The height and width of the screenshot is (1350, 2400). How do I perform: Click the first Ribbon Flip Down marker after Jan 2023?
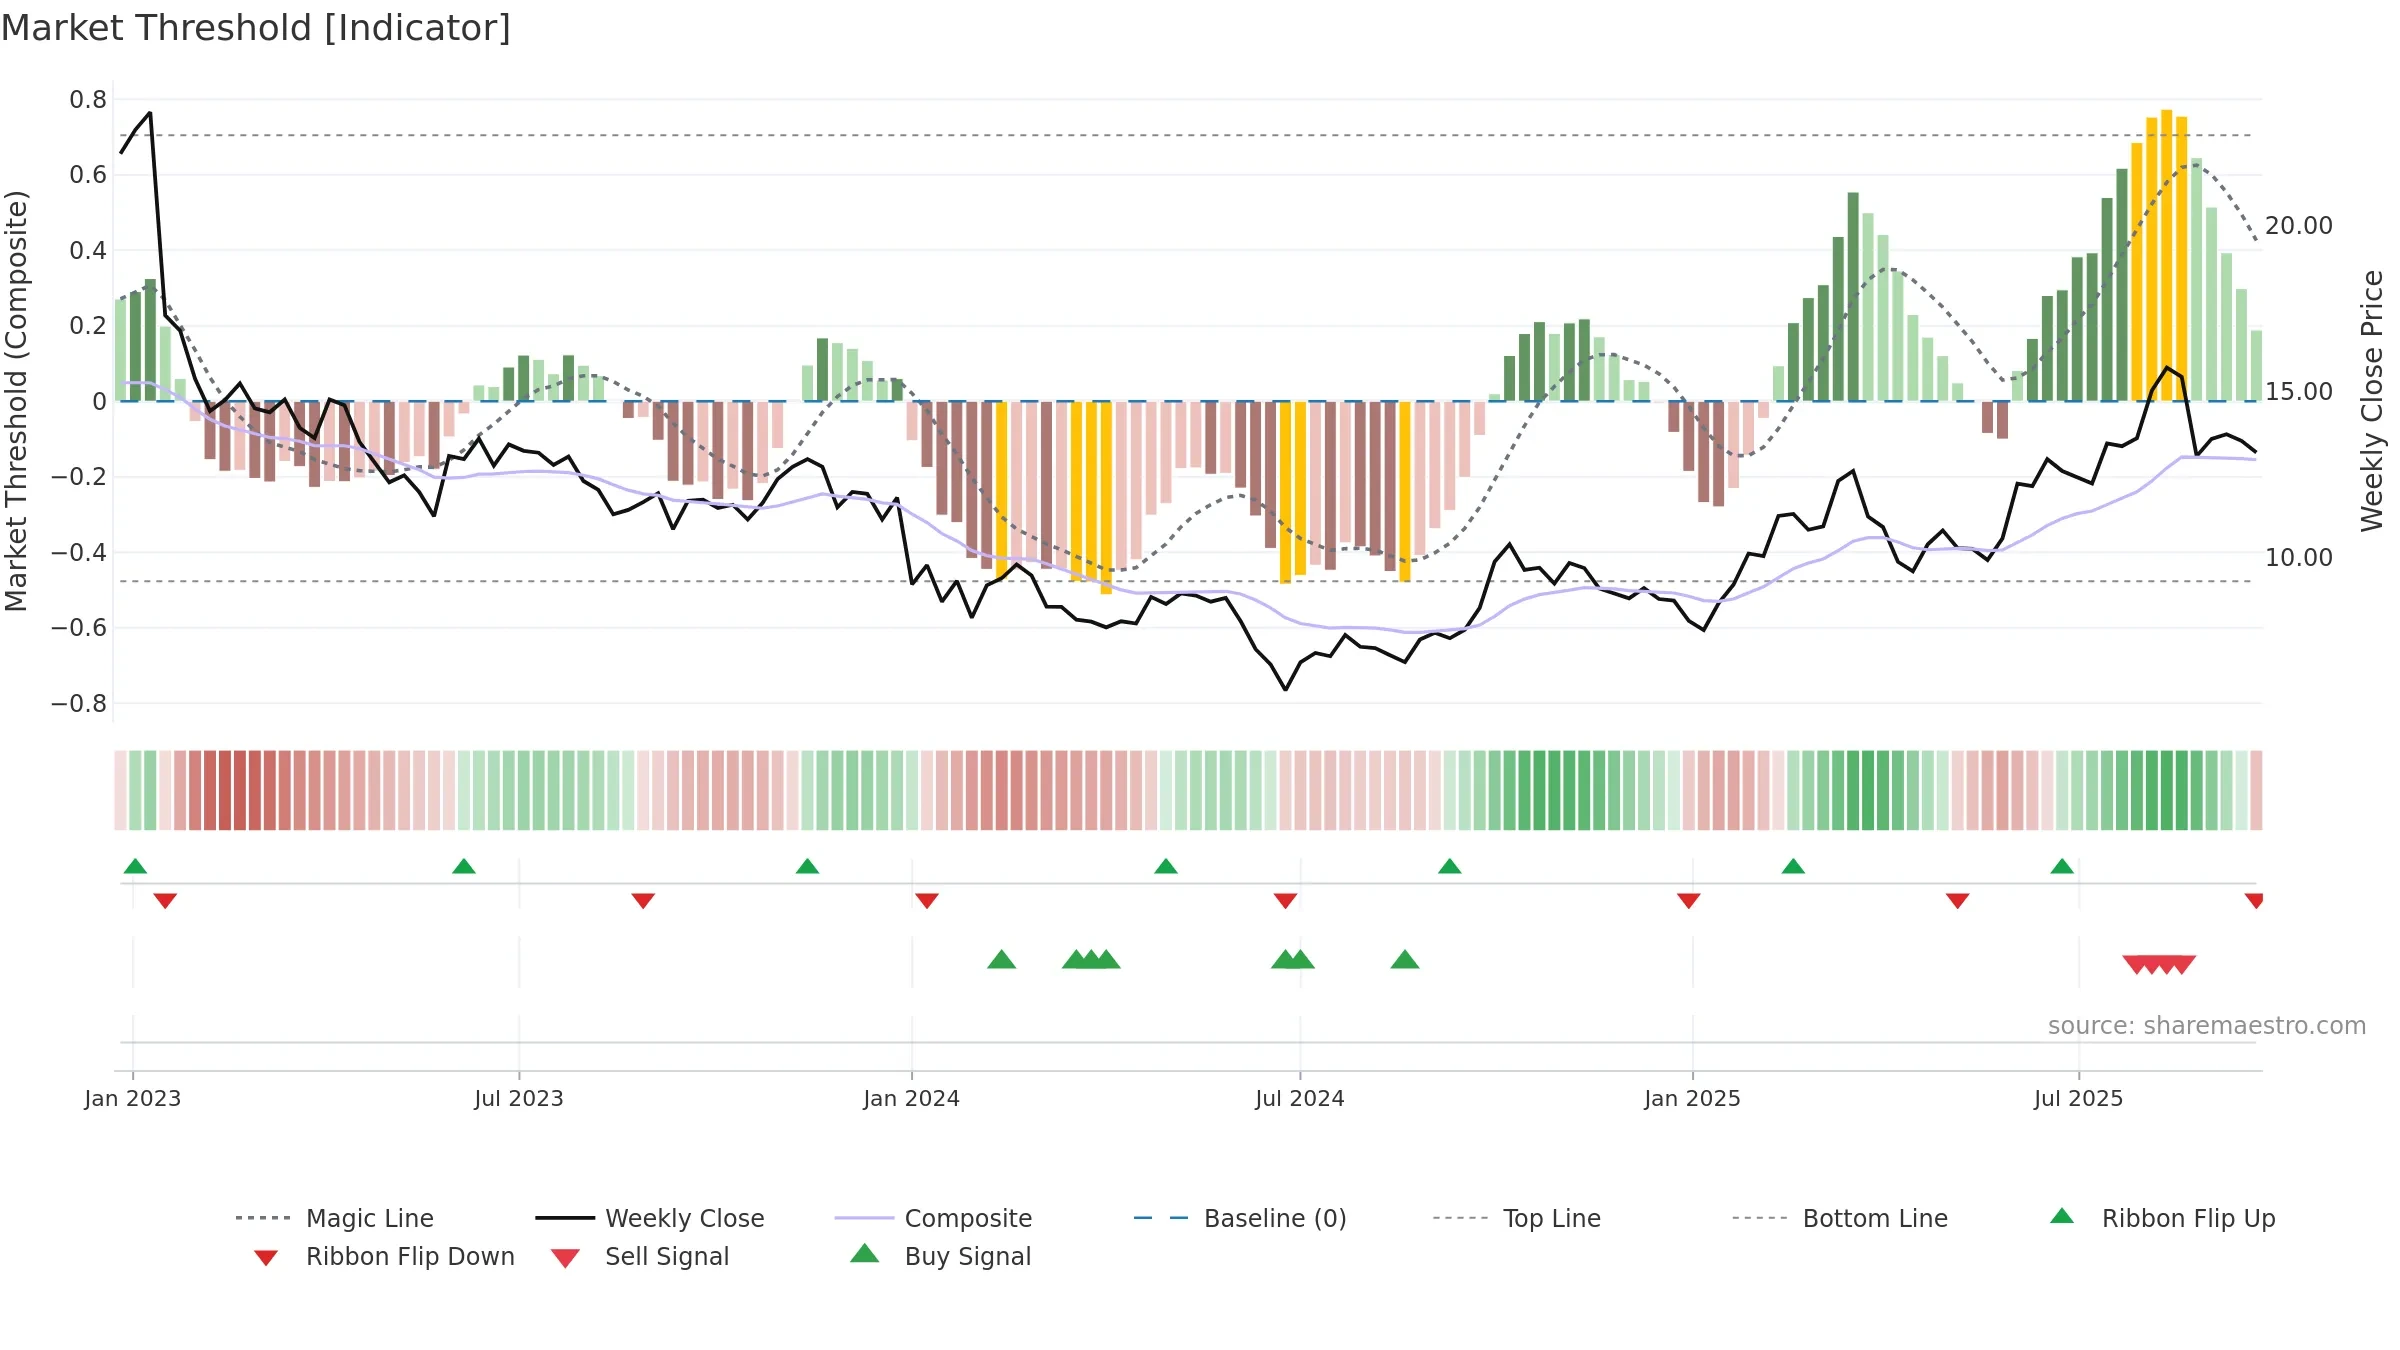click(165, 901)
